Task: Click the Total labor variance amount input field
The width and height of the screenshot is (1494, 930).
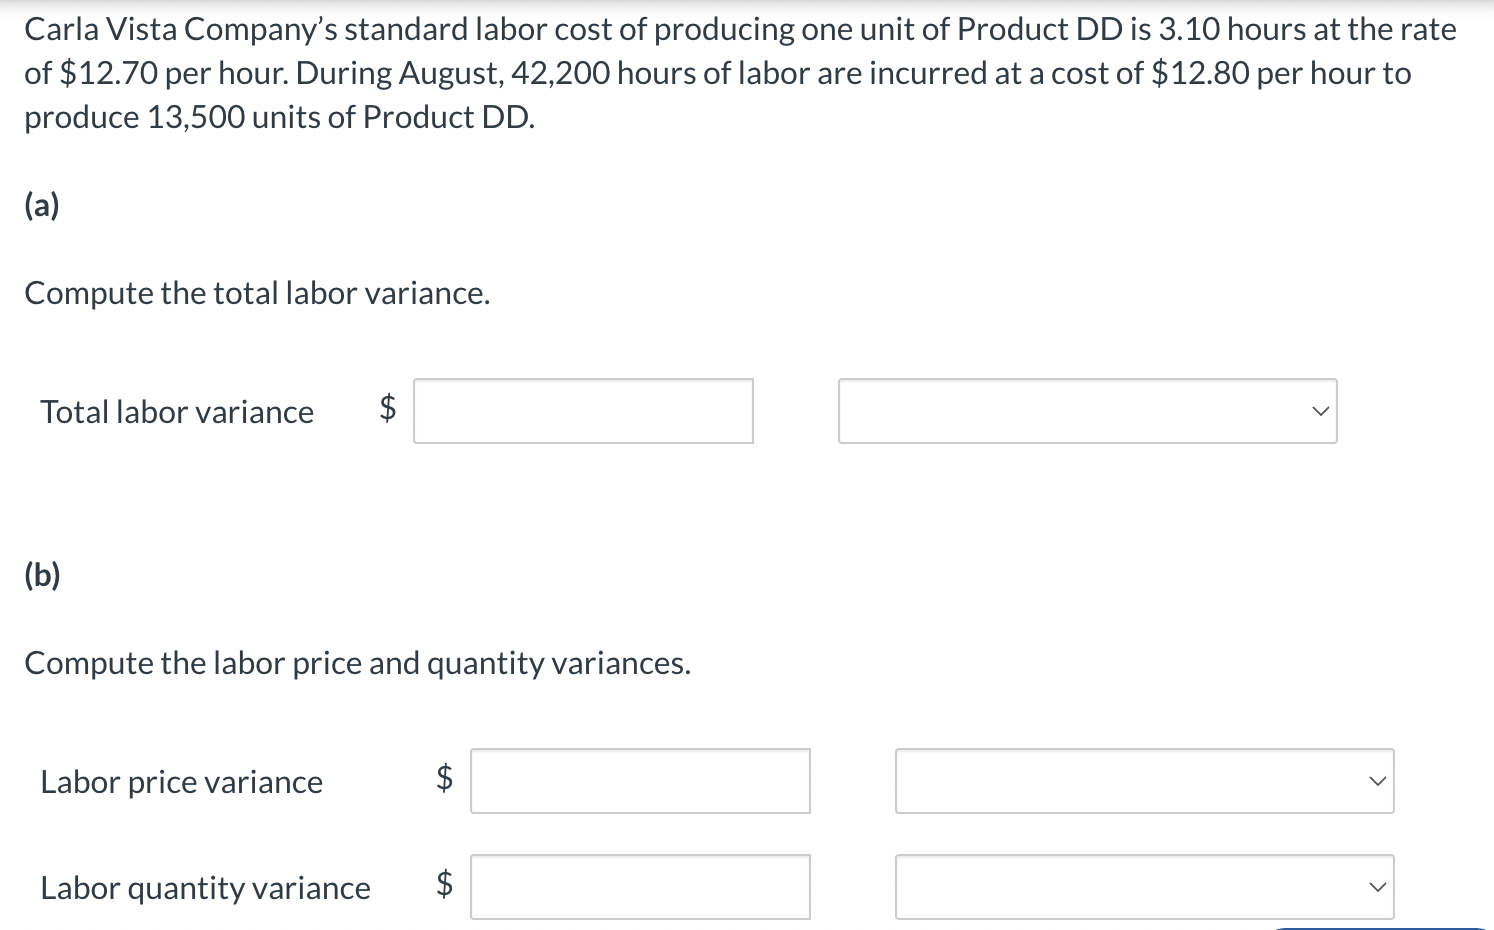Action: (x=583, y=411)
